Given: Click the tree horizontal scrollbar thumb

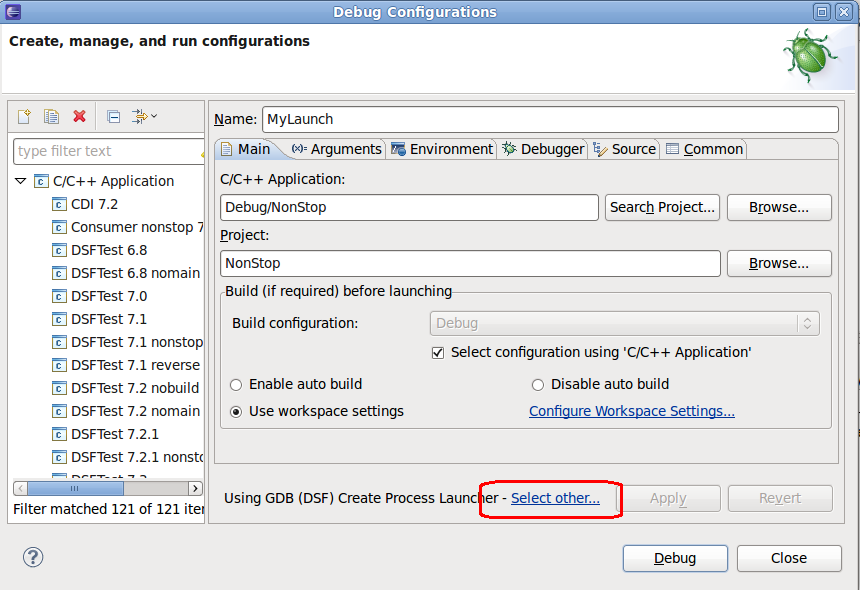Looking at the screenshot, I should [75, 488].
